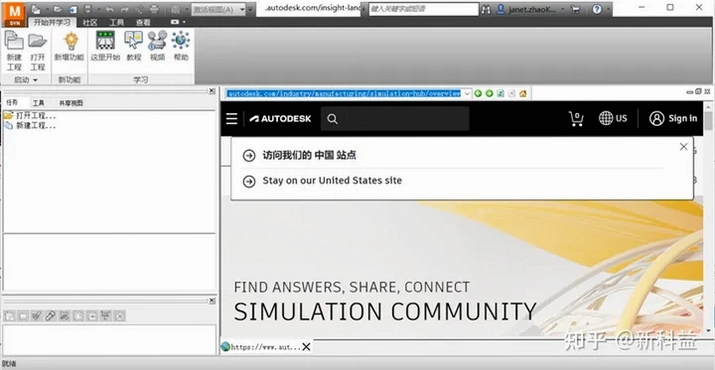This screenshot has width=715, height=370.
Task: Click the Autodesk site cart icon showing 0
Action: click(x=576, y=119)
